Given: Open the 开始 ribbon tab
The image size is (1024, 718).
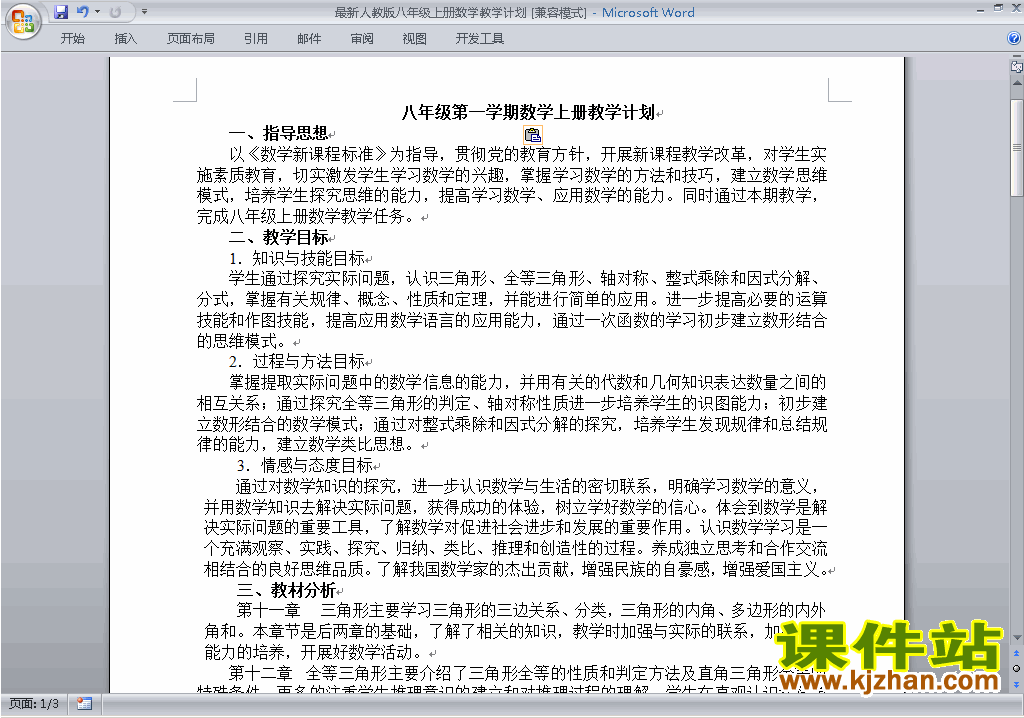Looking at the screenshot, I should click(72, 39).
